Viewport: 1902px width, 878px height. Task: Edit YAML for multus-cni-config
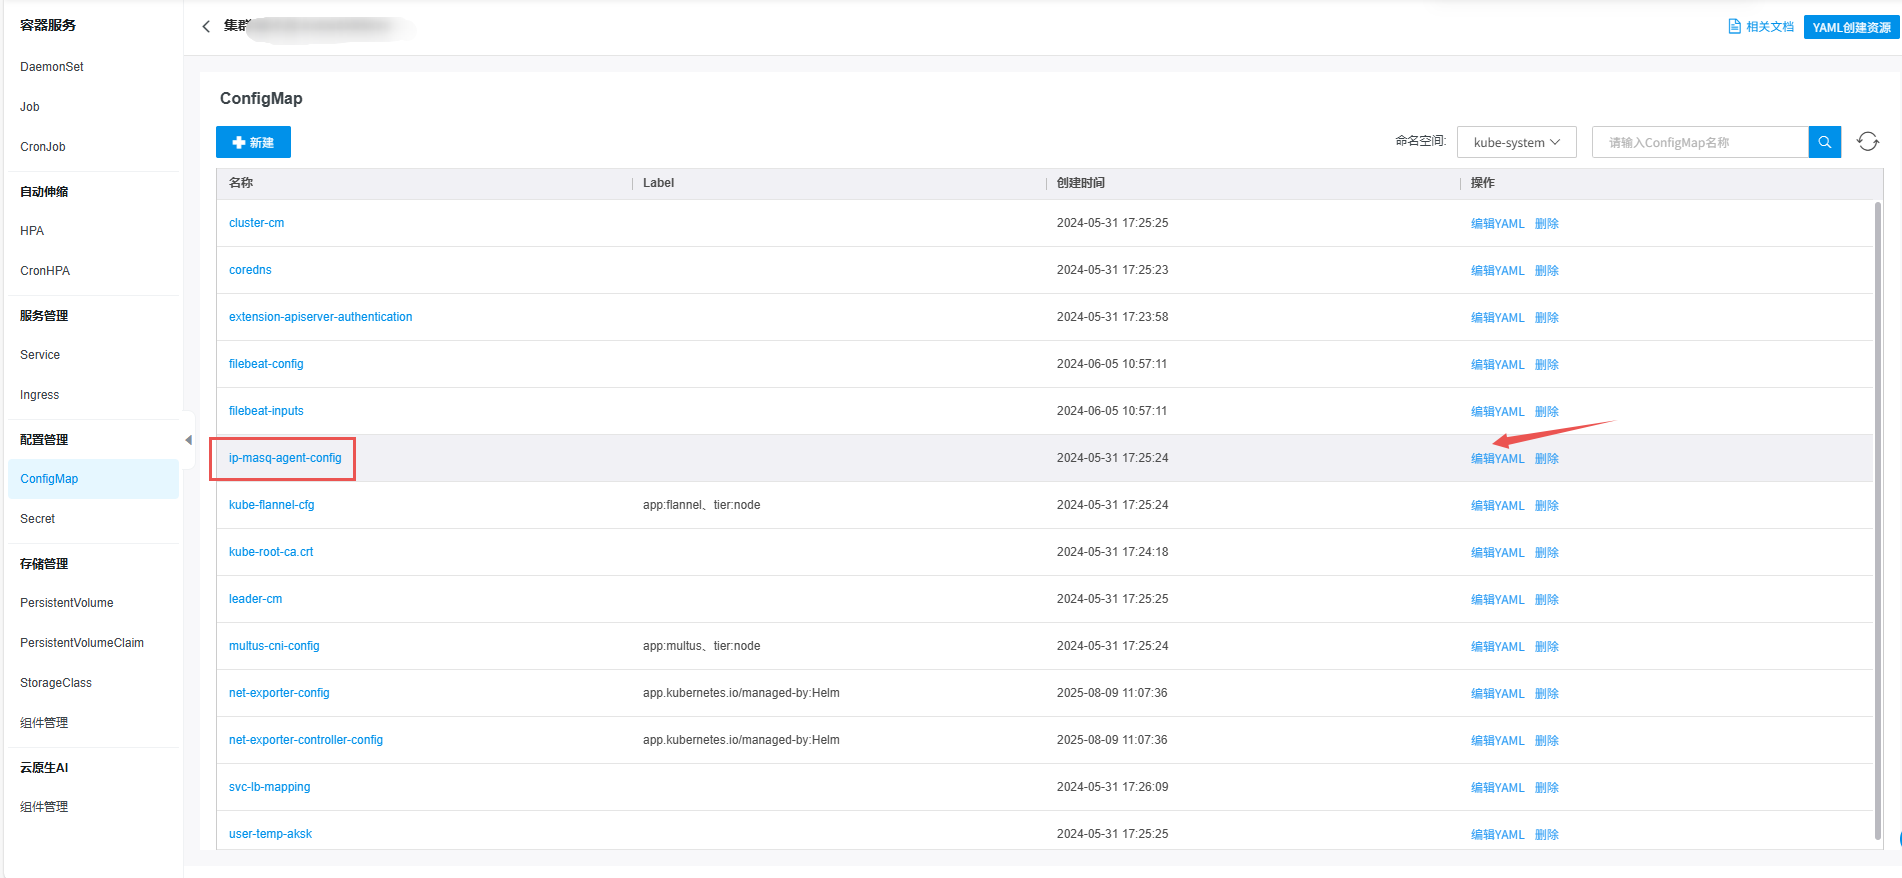point(1497,647)
